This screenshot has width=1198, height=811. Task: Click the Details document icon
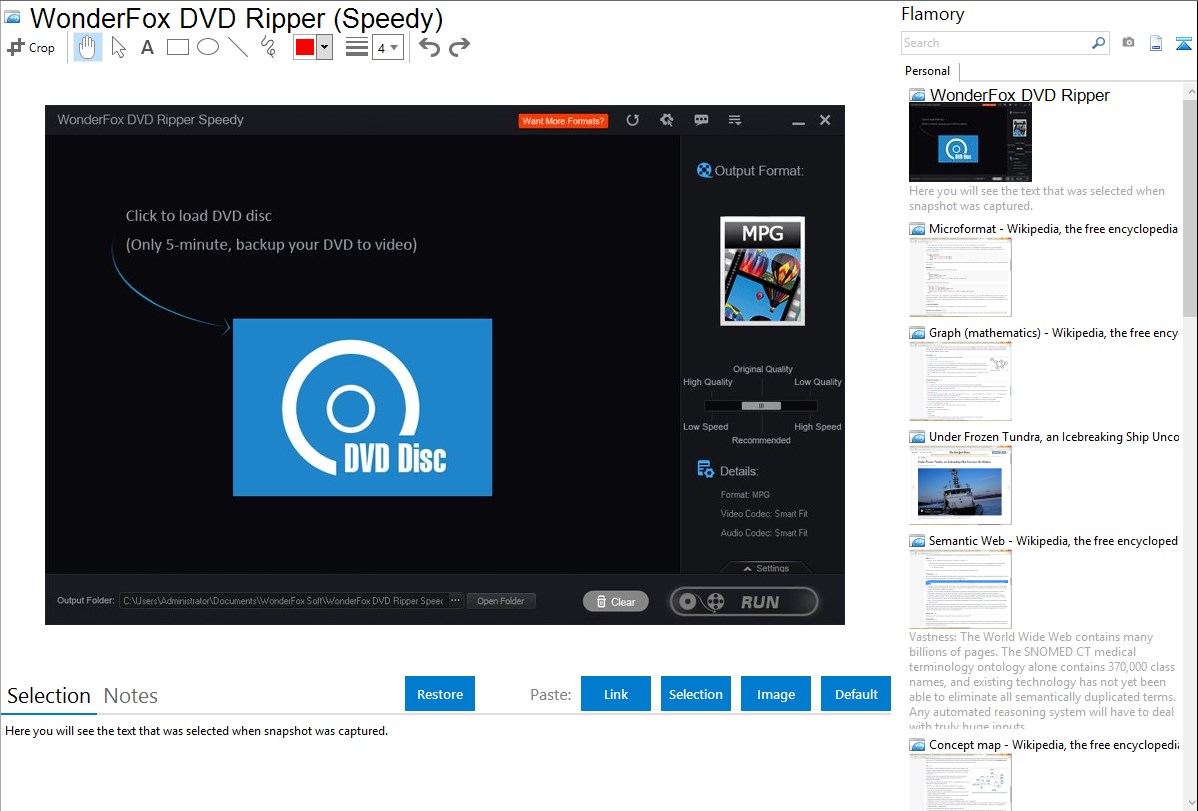[705, 469]
